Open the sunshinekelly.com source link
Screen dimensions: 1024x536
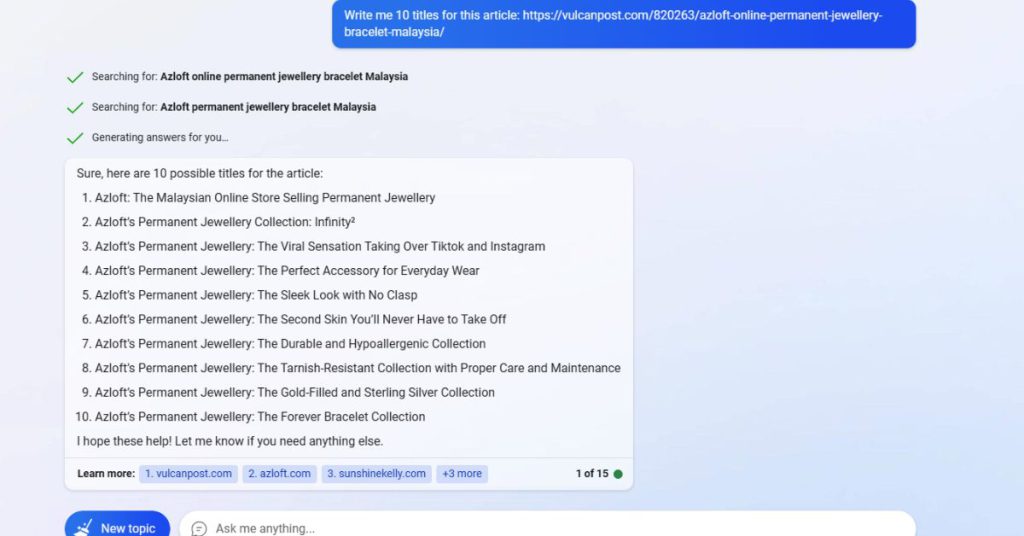(376, 474)
